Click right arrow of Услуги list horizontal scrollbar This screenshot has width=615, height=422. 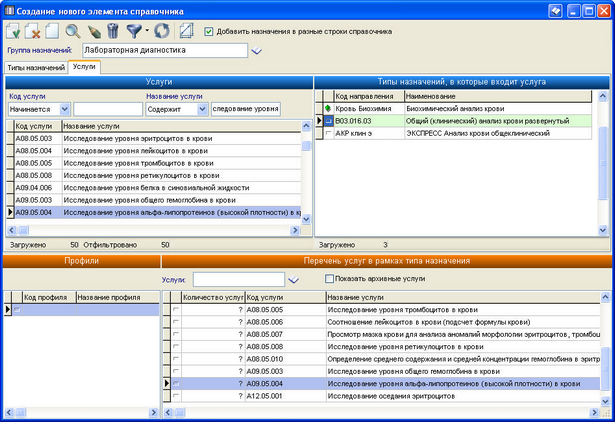click(x=295, y=230)
